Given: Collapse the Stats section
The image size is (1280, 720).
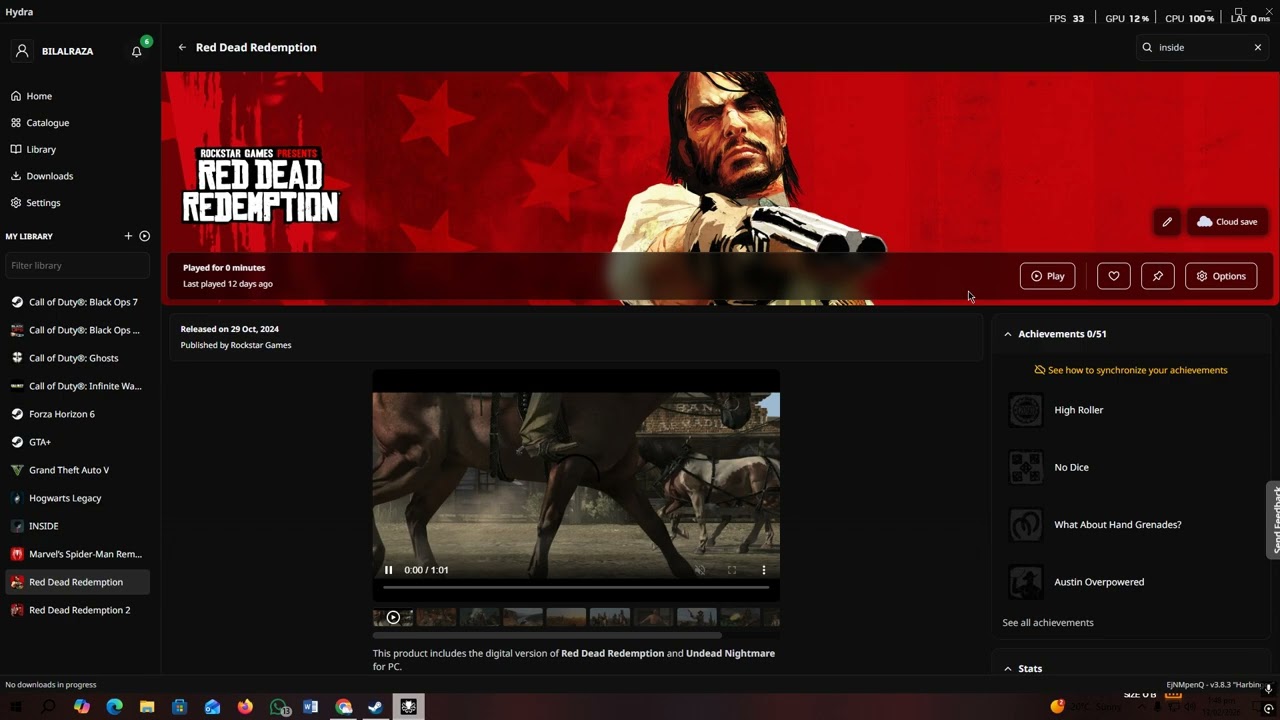Looking at the screenshot, I should tap(1007, 668).
